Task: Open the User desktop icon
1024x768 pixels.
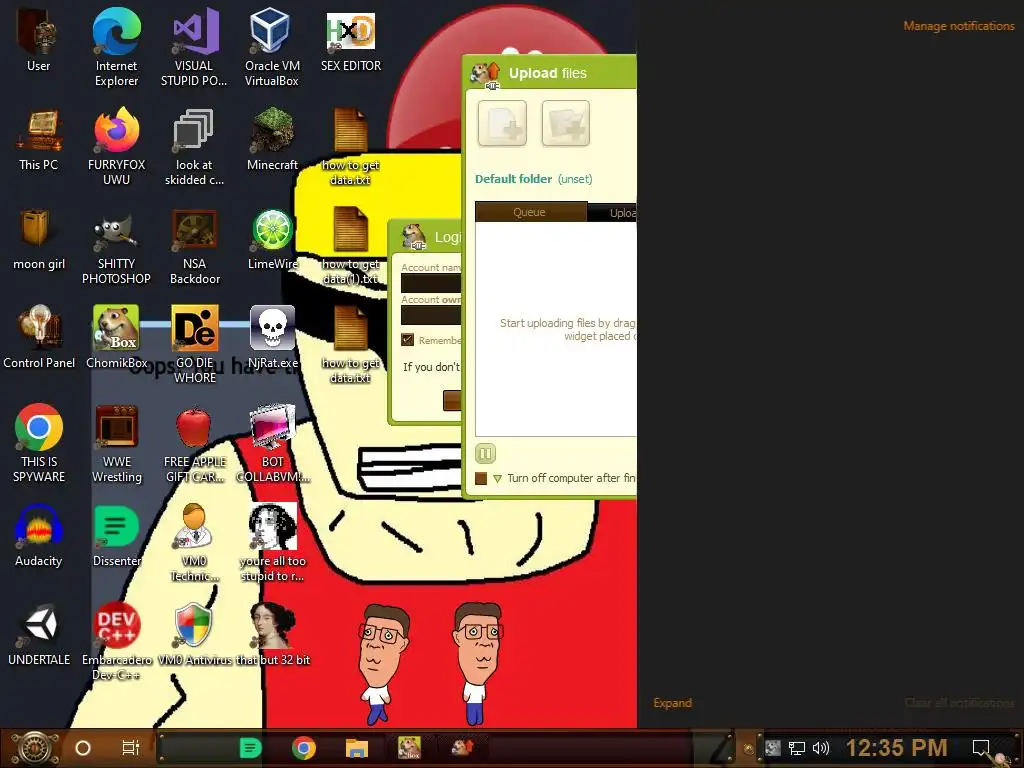Action: (x=38, y=39)
